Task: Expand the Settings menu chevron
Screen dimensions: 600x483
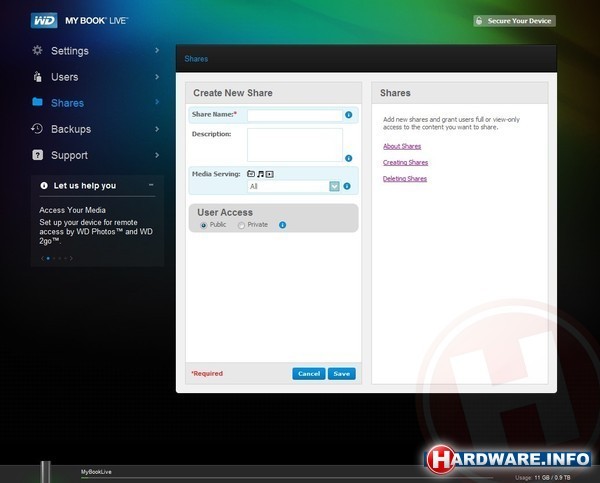Action: click(x=157, y=50)
